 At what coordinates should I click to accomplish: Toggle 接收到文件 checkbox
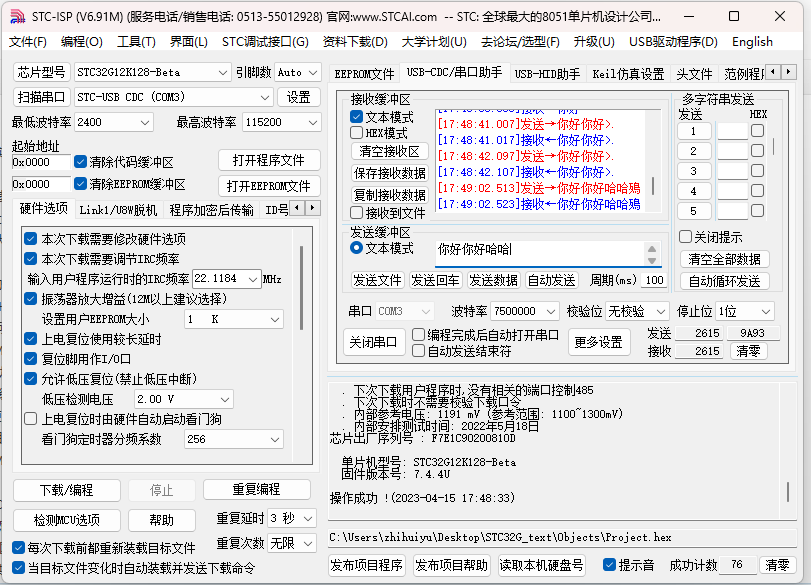click(356, 213)
